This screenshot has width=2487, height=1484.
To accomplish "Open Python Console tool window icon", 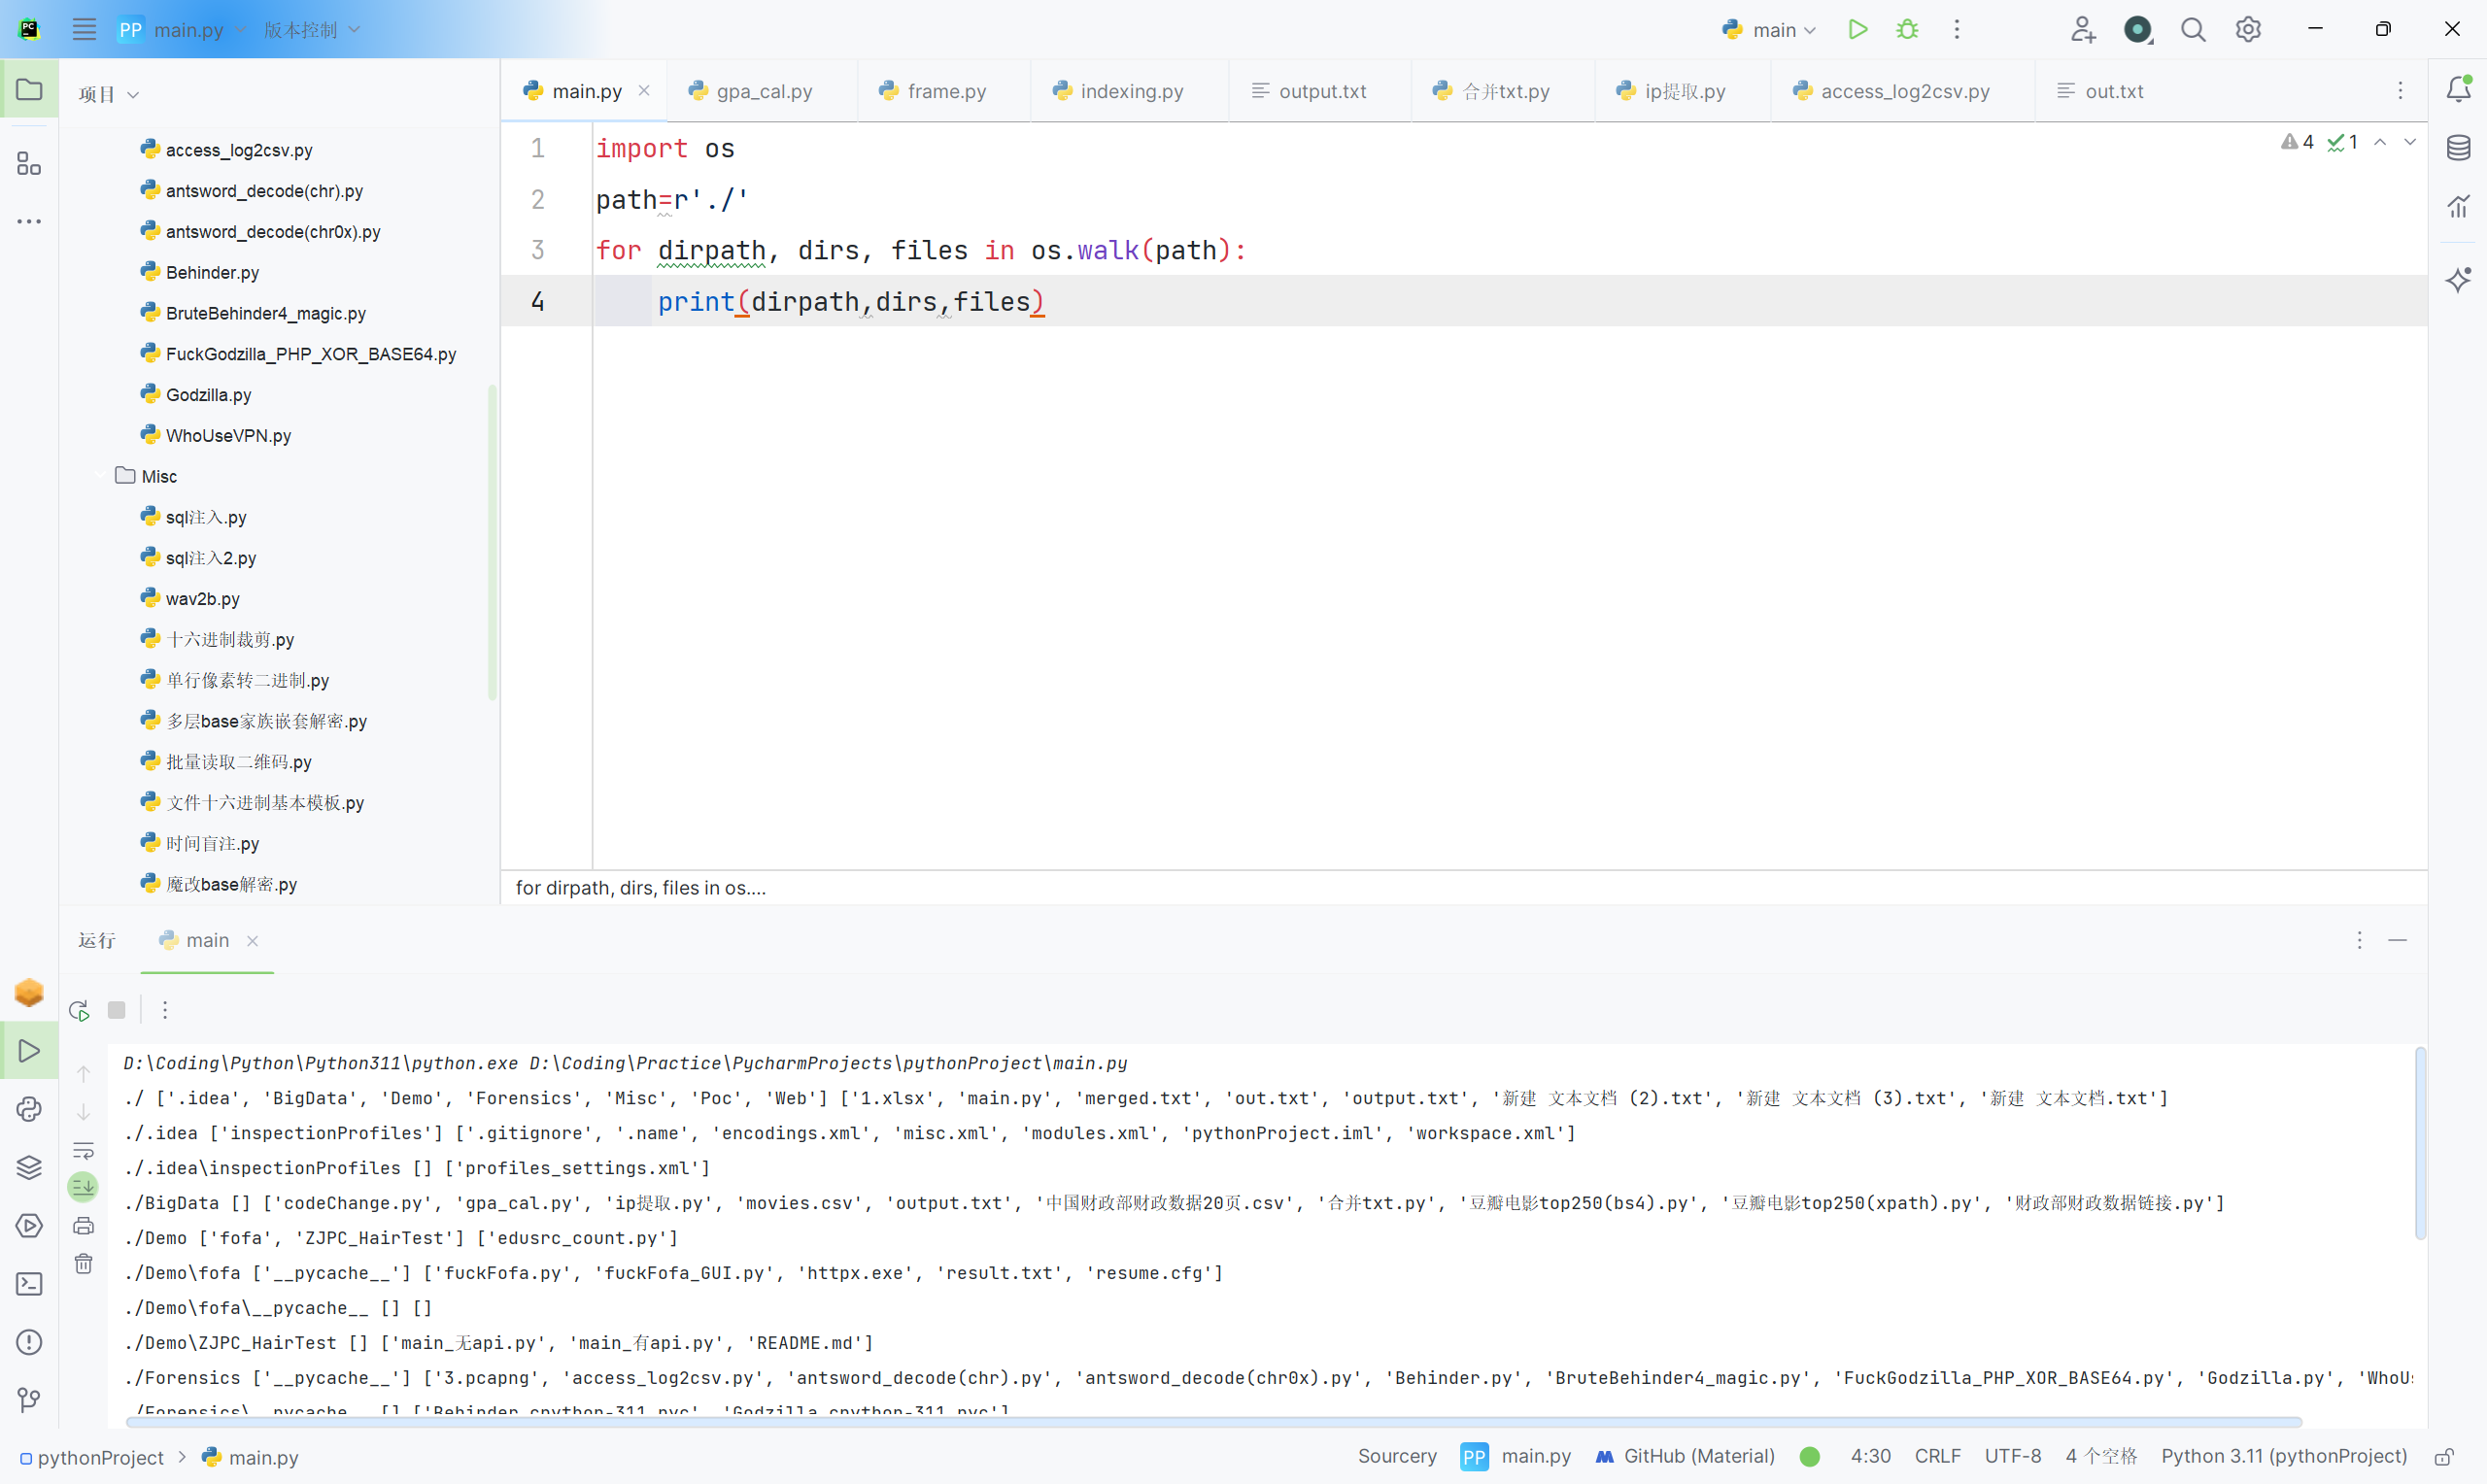I will pos(29,1109).
